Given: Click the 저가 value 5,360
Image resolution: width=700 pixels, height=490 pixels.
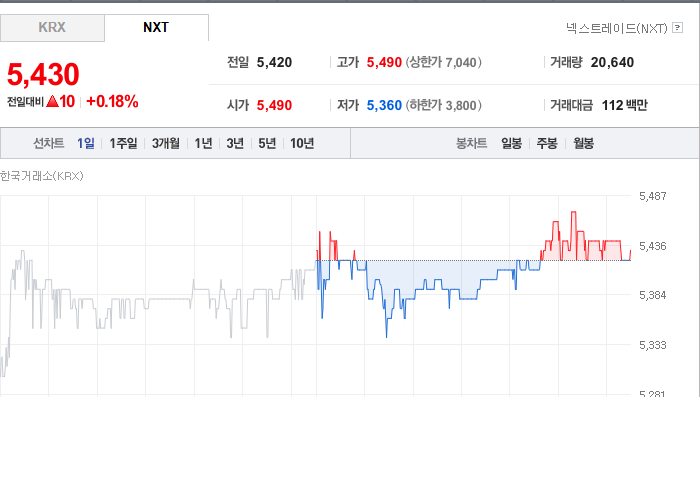Looking at the screenshot, I should [384, 105].
